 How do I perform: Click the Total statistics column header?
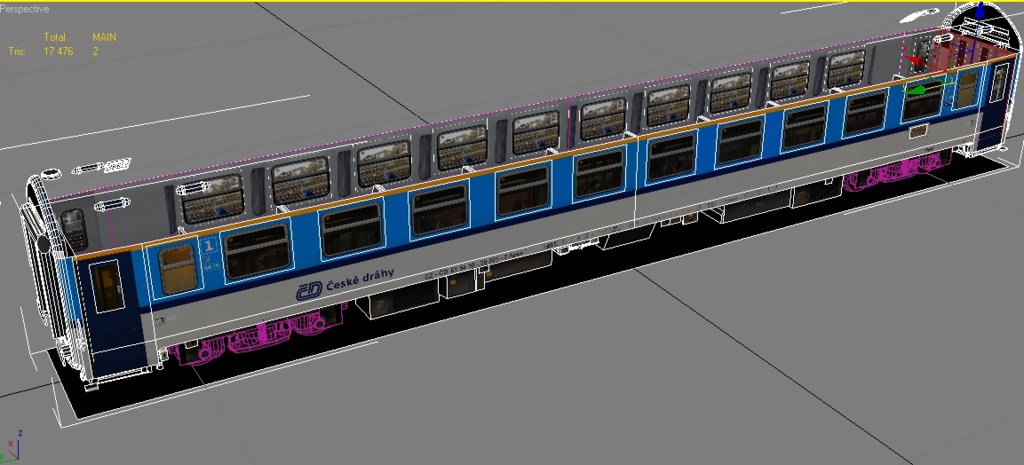[54, 38]
